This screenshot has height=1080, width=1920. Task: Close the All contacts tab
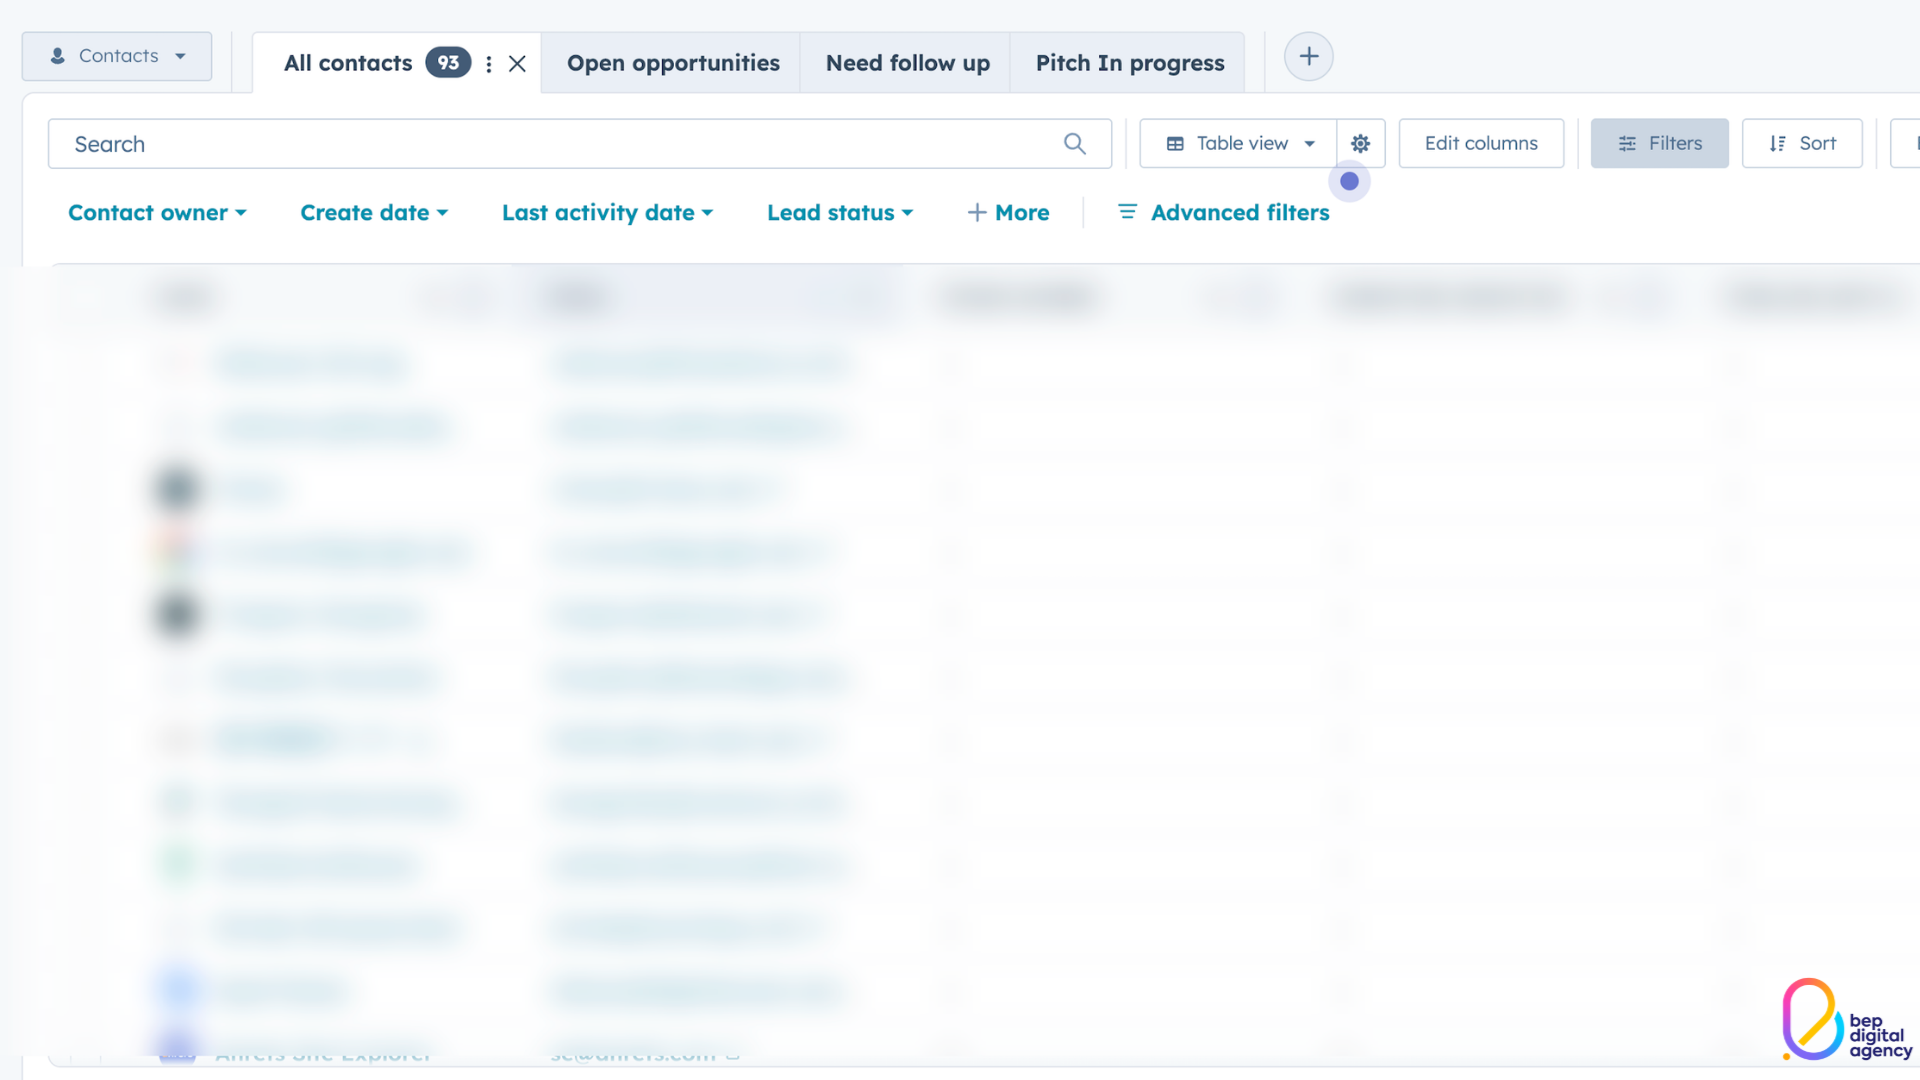tap(517, 64)
